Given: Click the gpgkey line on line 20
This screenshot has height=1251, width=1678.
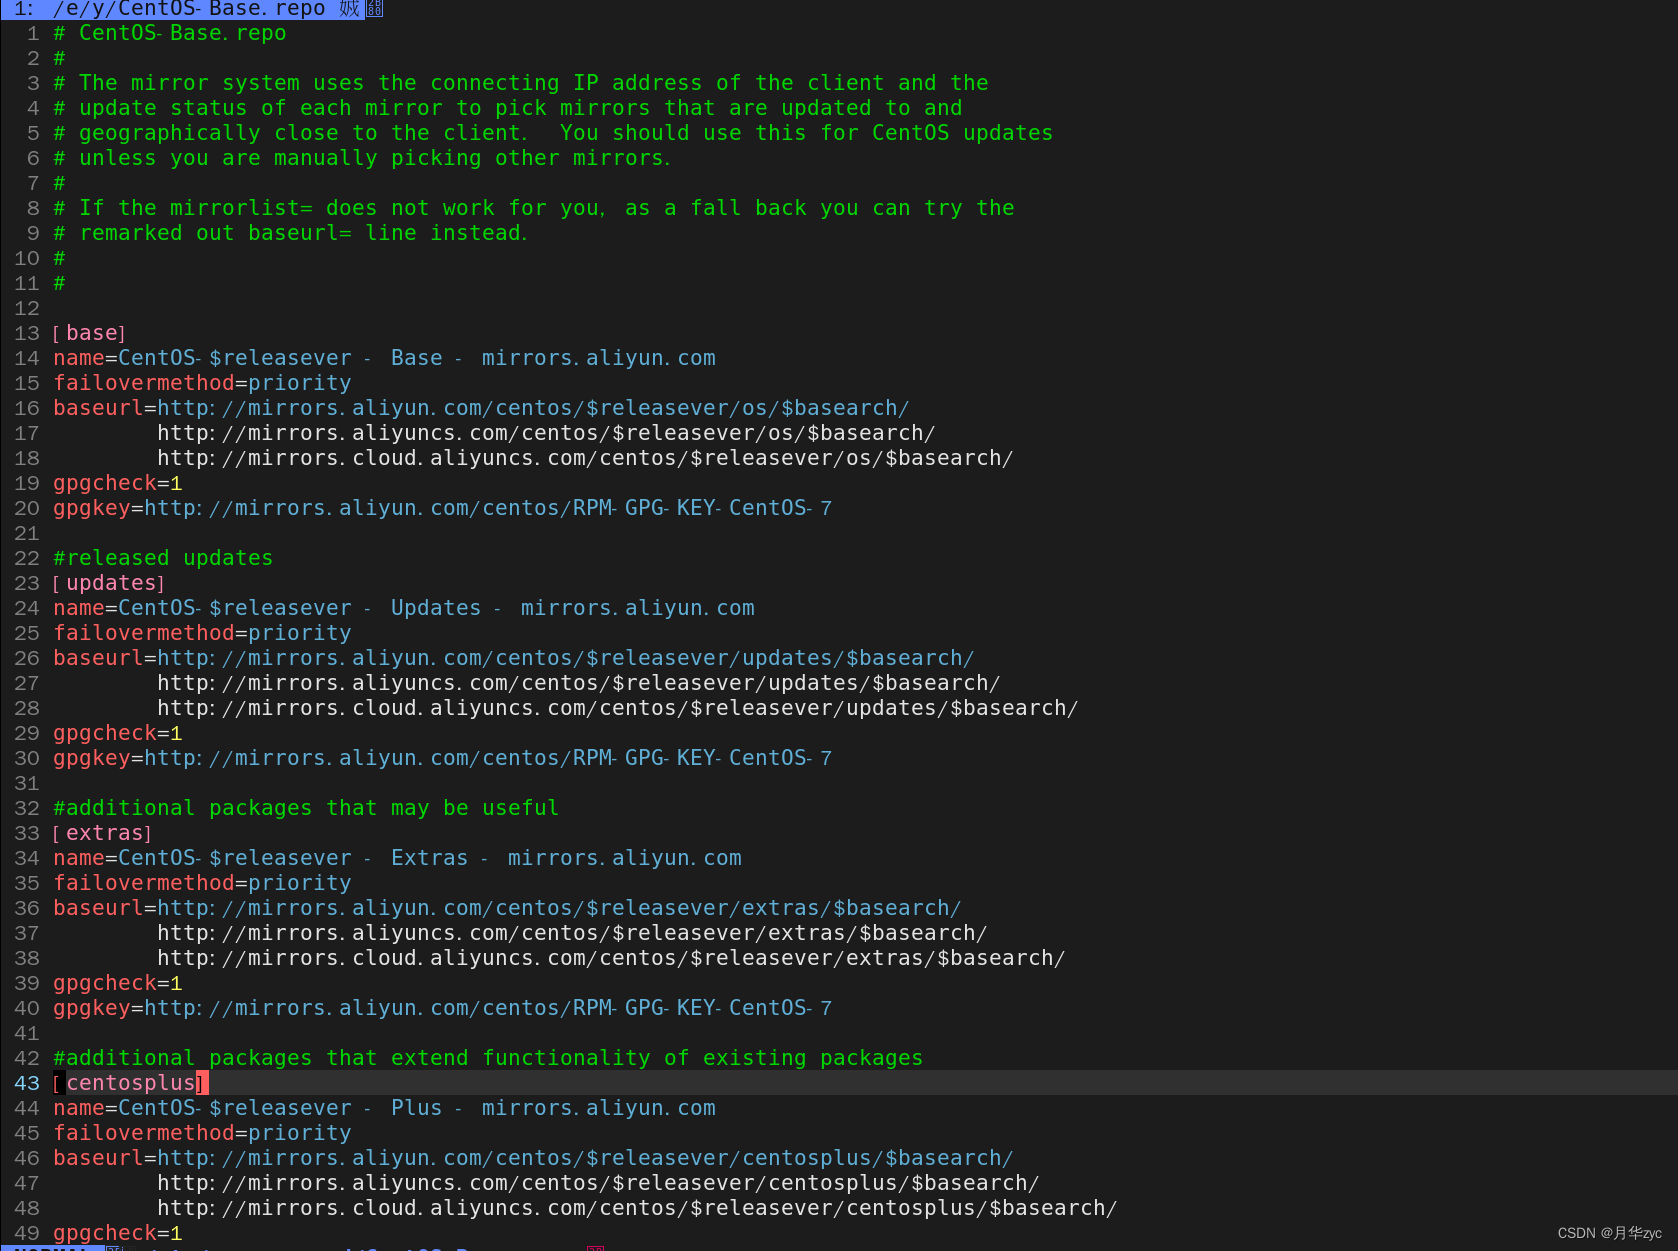Looking at the screenshot, I should (443, 508).
